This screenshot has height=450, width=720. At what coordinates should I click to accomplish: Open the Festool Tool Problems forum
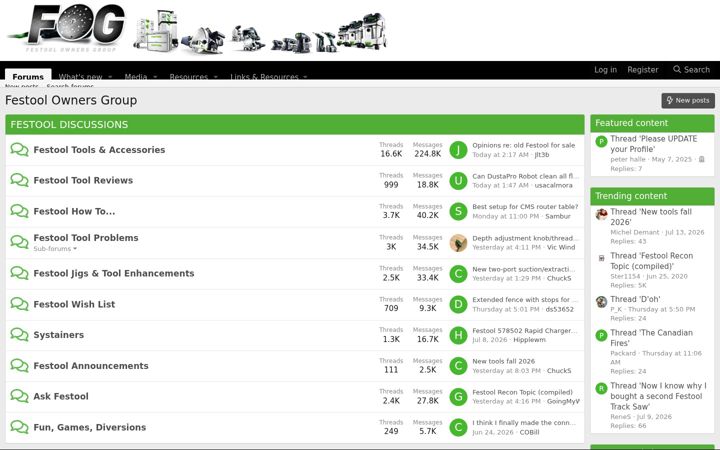pos(86,238)
